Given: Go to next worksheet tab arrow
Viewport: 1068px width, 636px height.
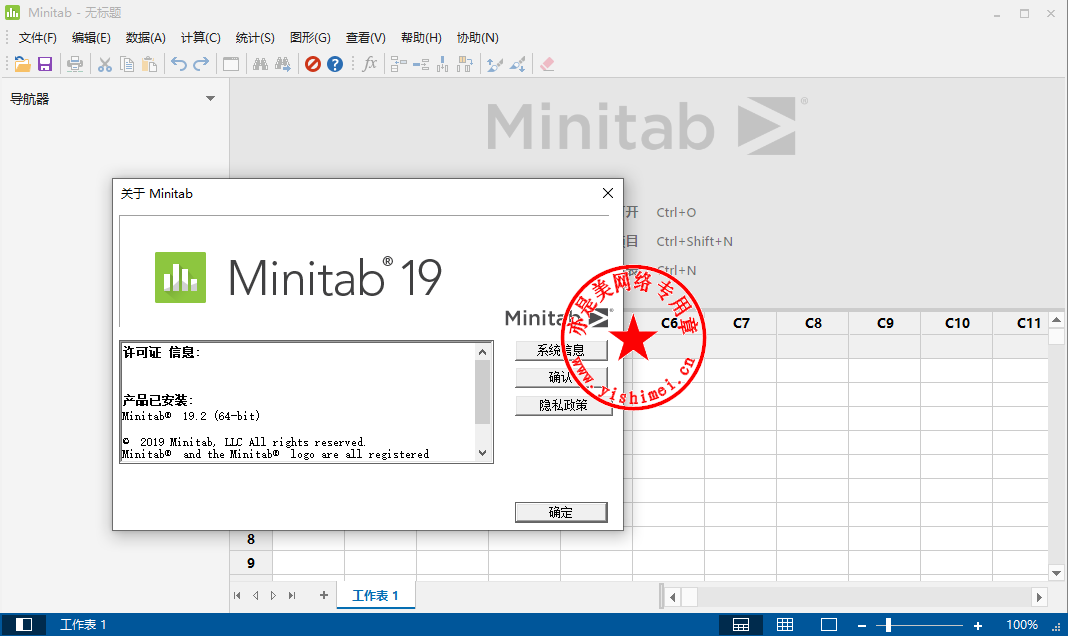Looking at the screenshot, I should (273, 595).
